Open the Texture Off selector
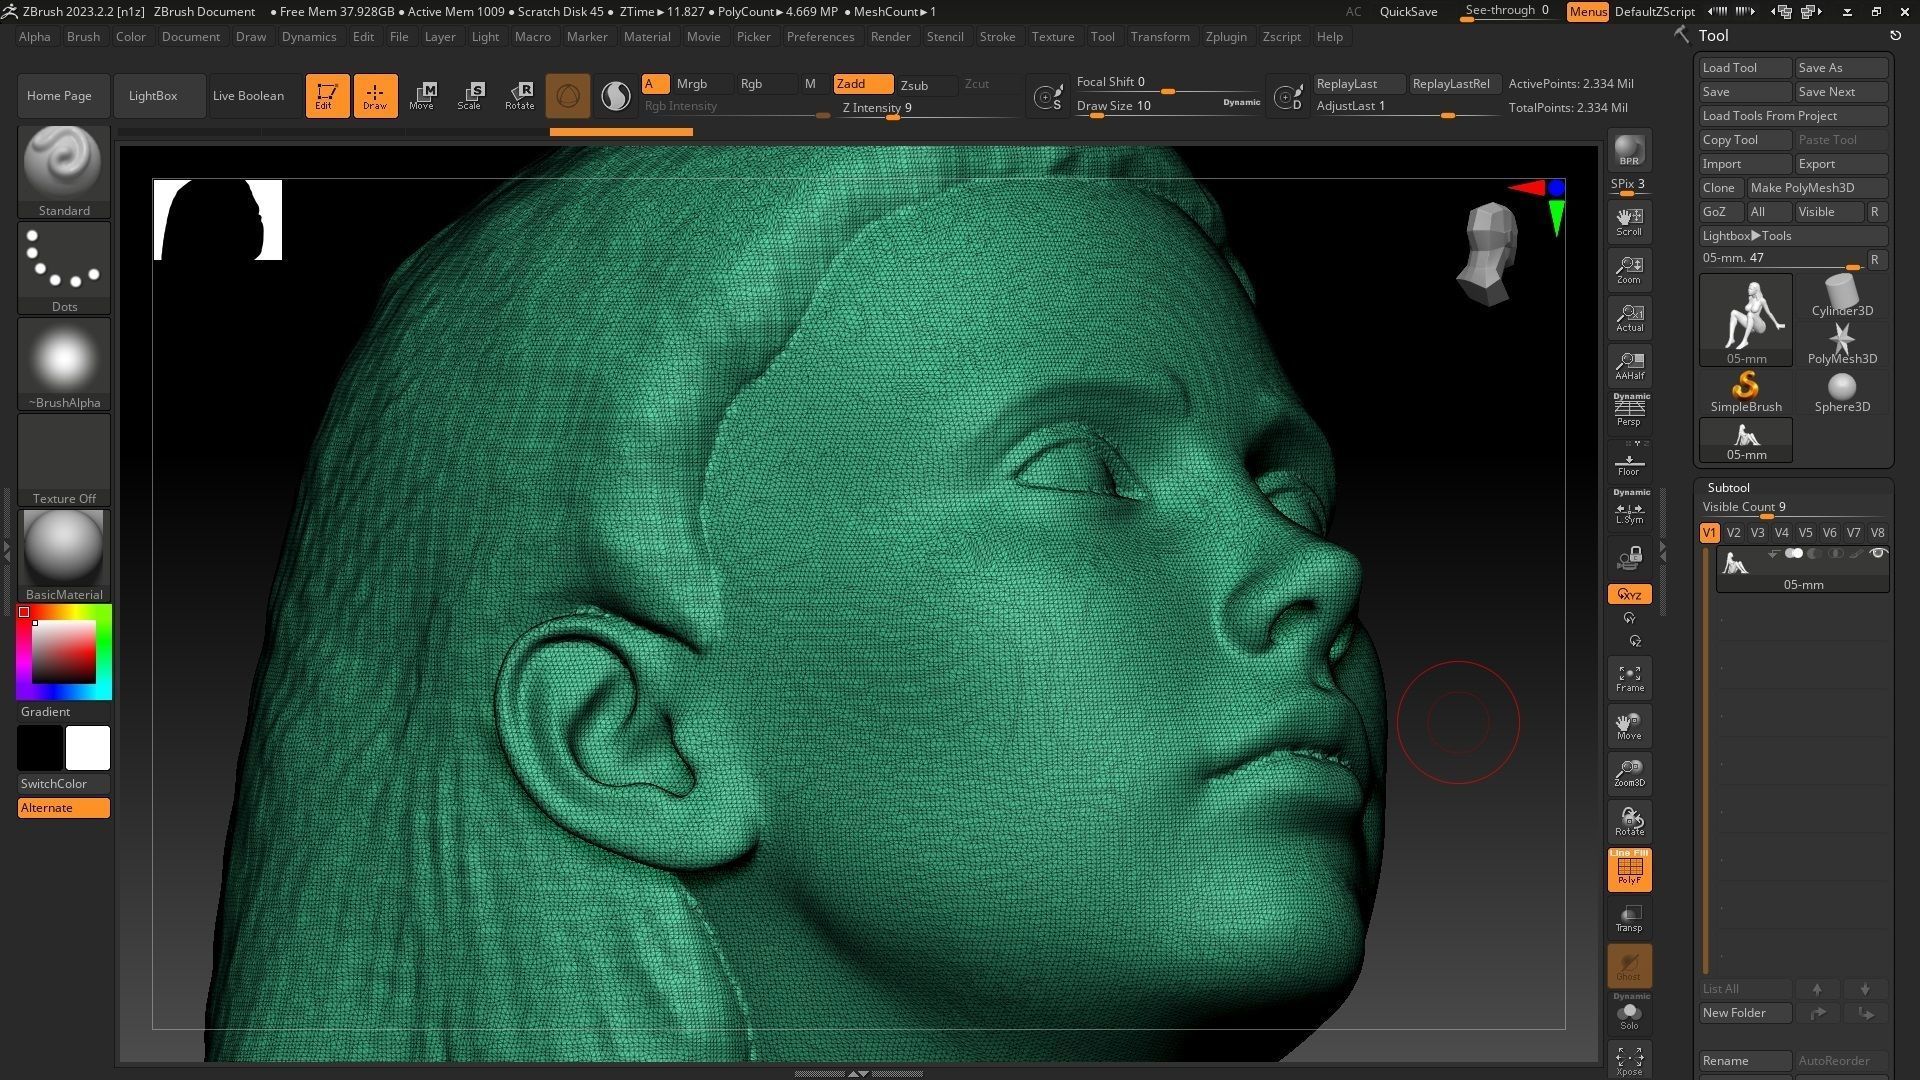The image size is (1920, 1080). tap(64, 459)
